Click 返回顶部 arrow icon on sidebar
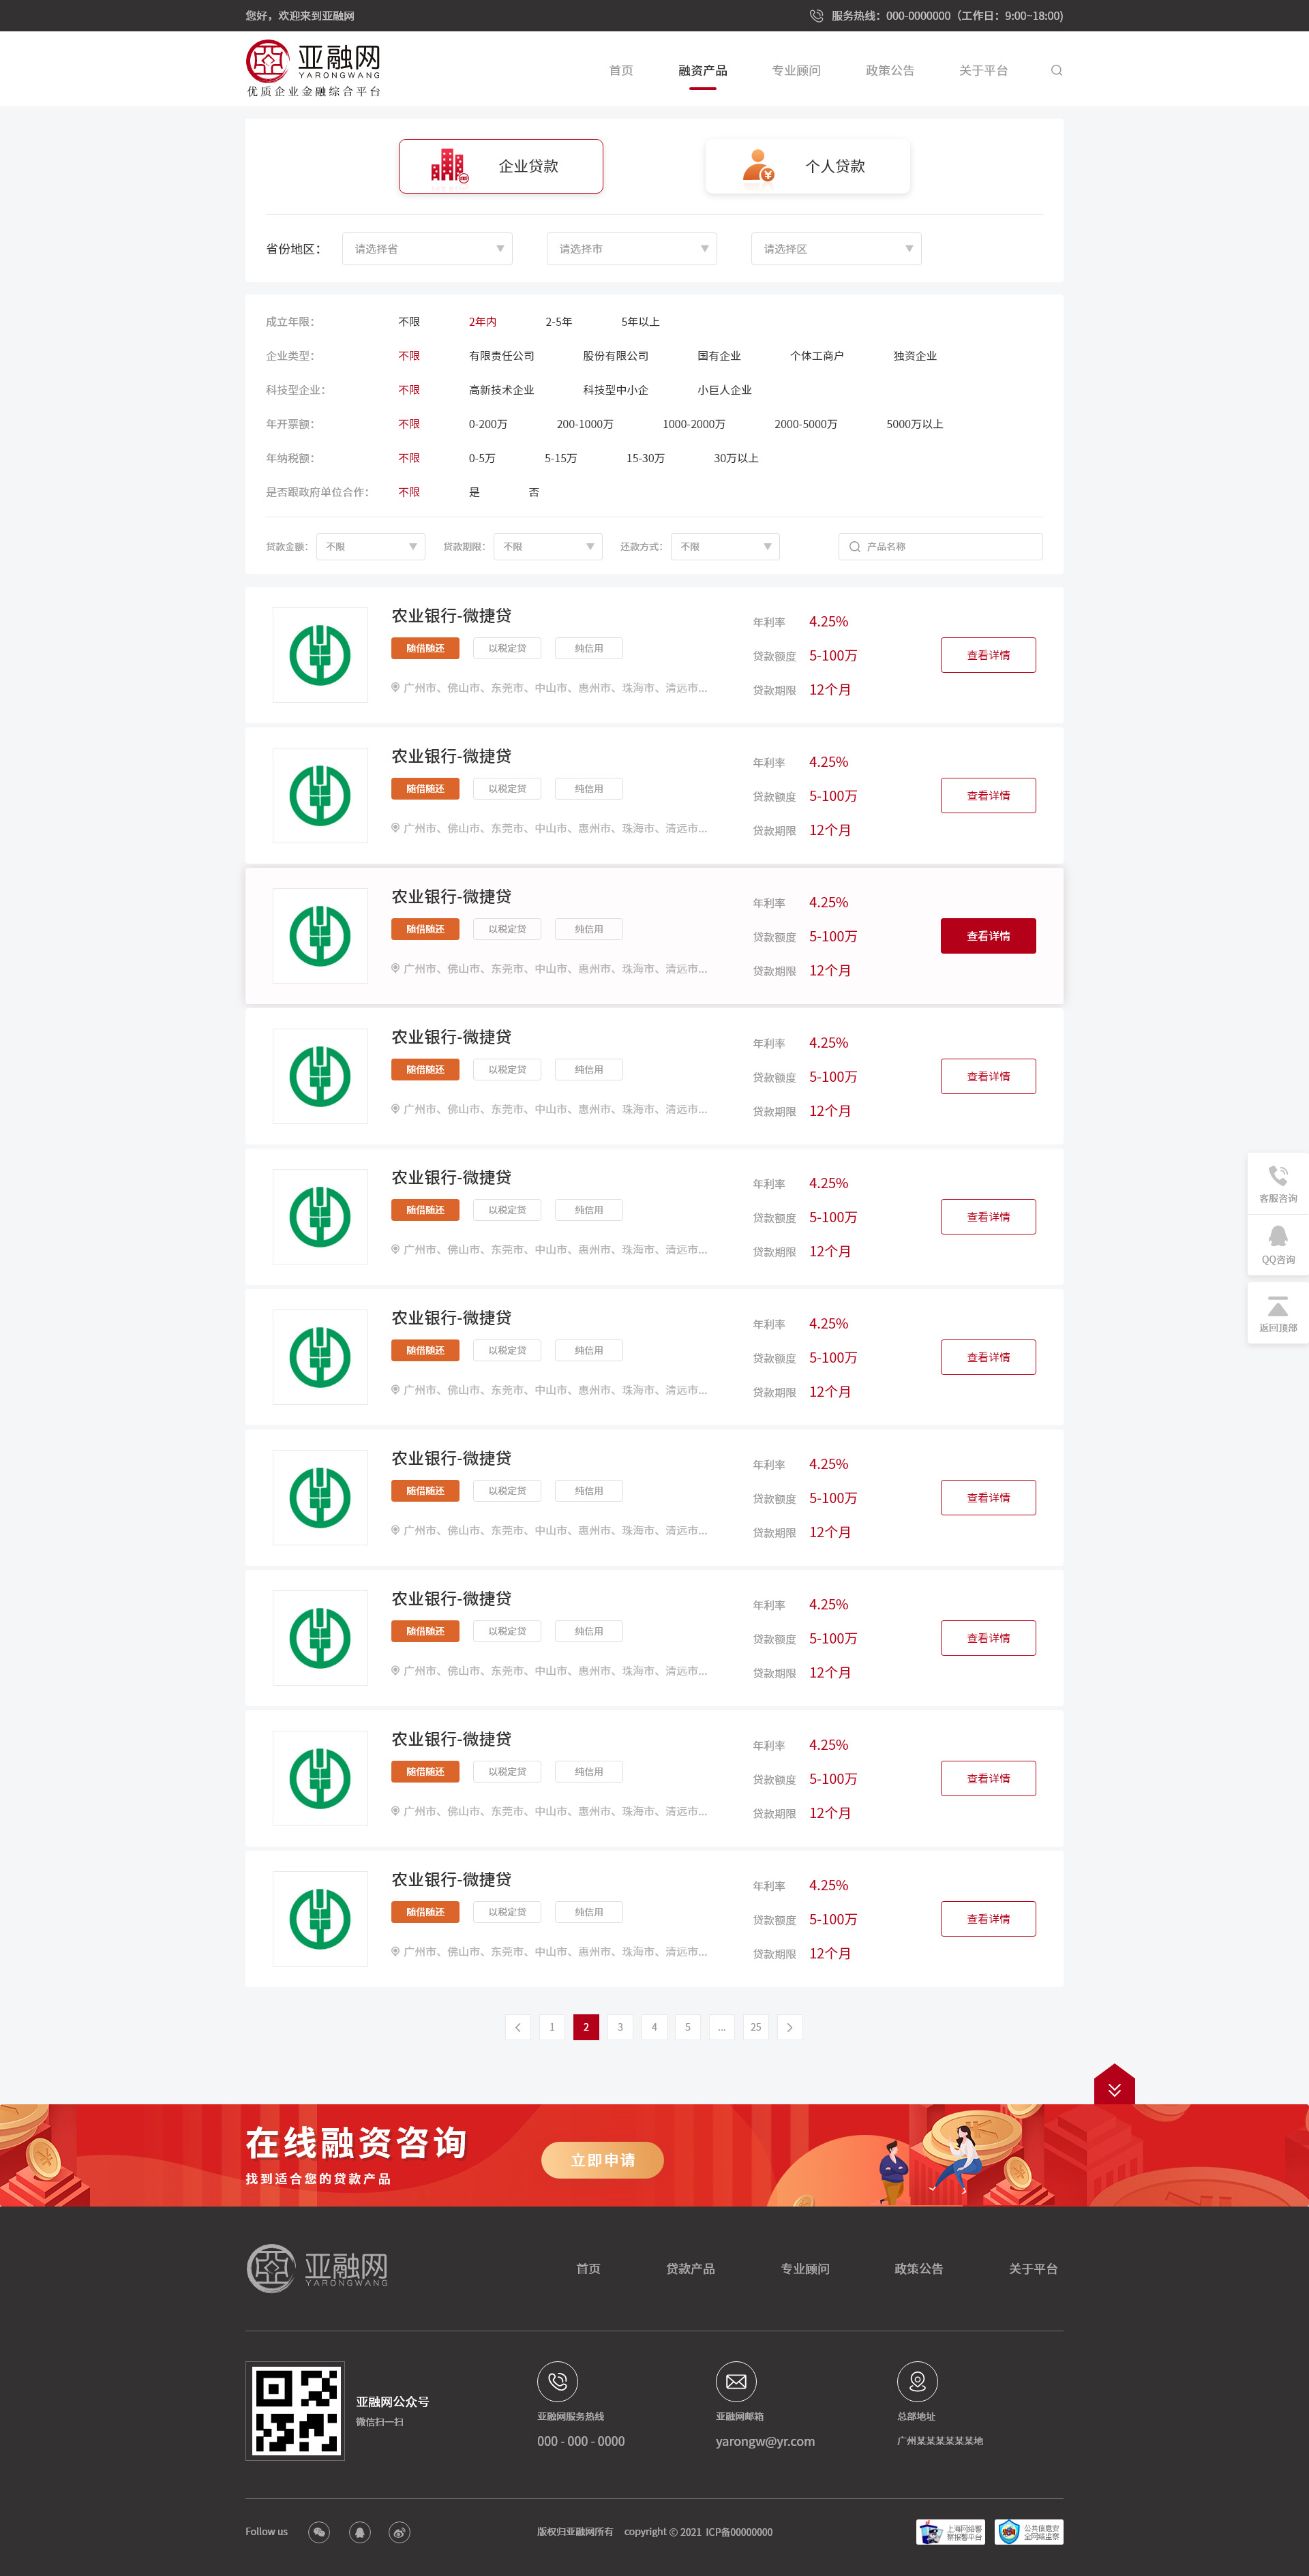Viewport: 1309px width, 2576px height. pyautogui.click(x=1277, y=1307)
